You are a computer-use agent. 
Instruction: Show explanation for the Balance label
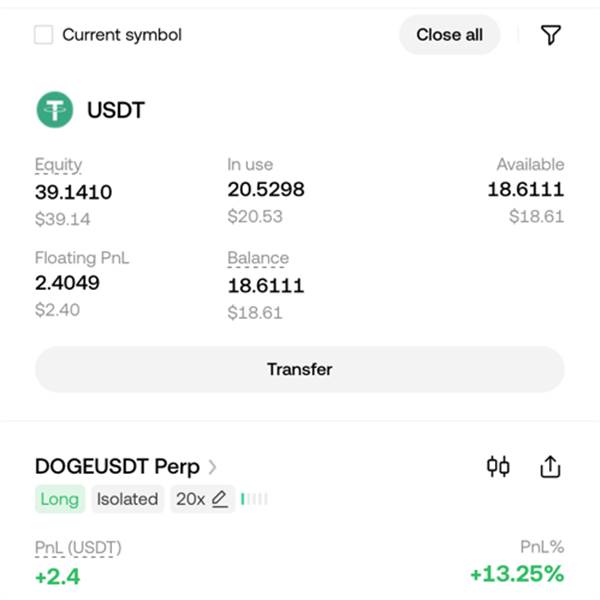pyautogui.click(x=258, y=258)
